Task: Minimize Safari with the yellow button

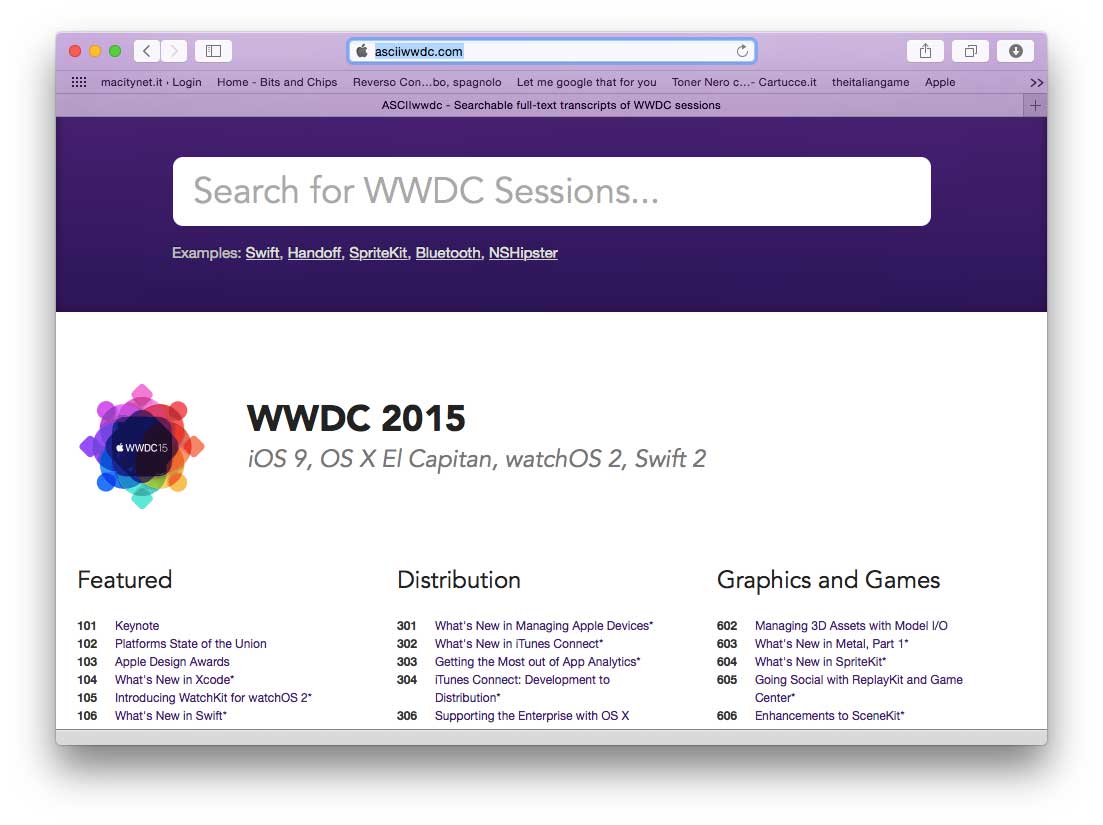Action: (95, 51)
